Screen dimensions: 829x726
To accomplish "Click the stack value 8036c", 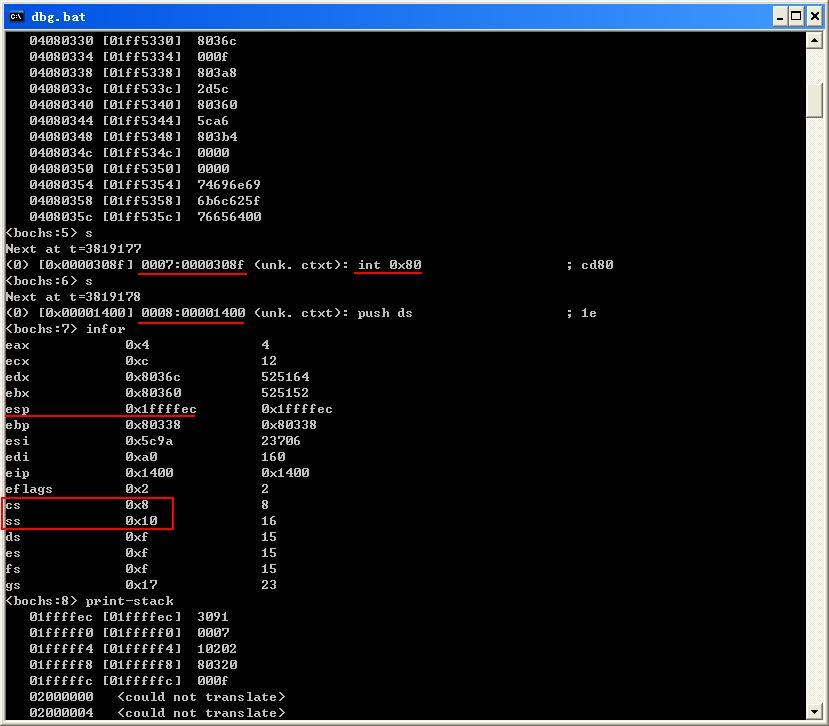I will tap(217, 41).
